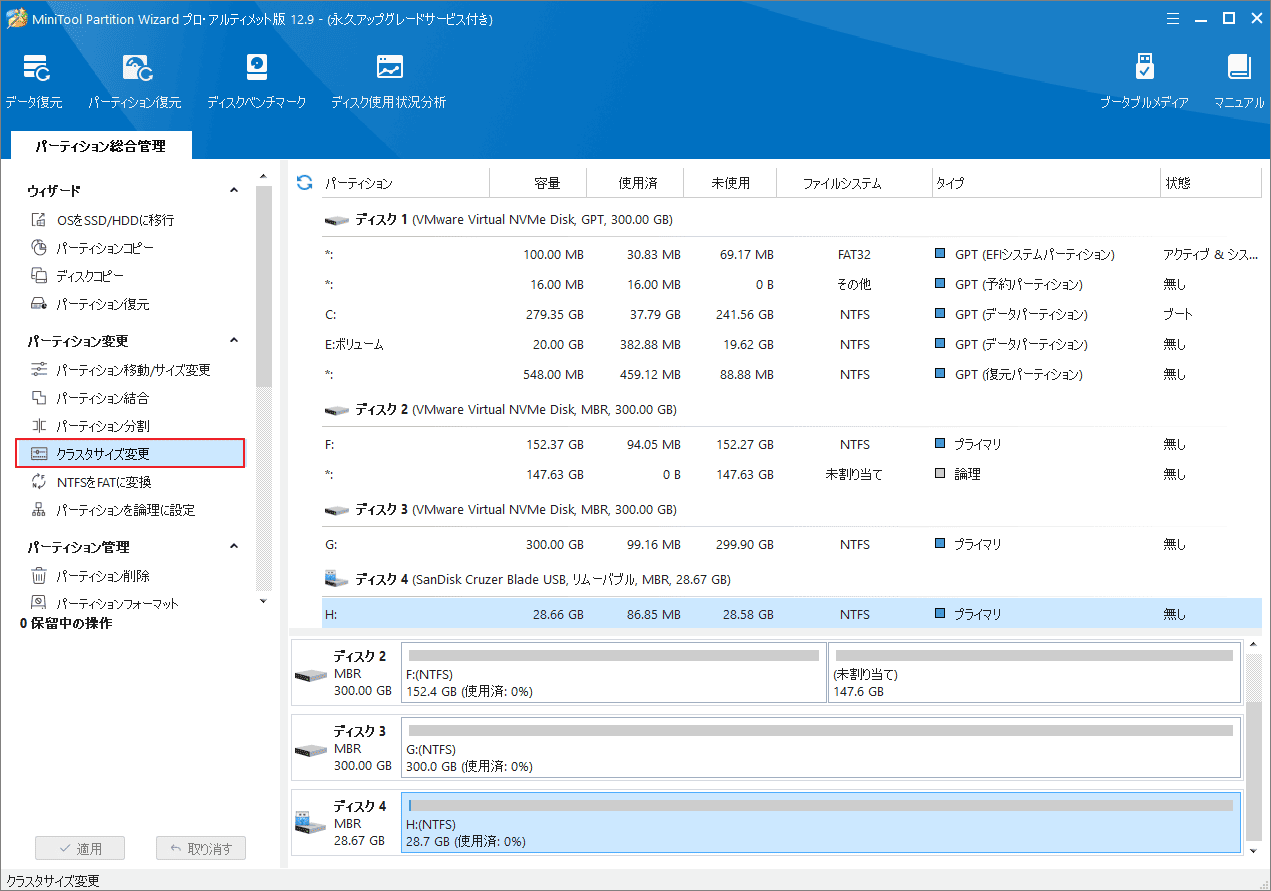Click the MiniTool app logo in title bar
The width and height of the screenshot is (1271, 891).
click(17, 18)
